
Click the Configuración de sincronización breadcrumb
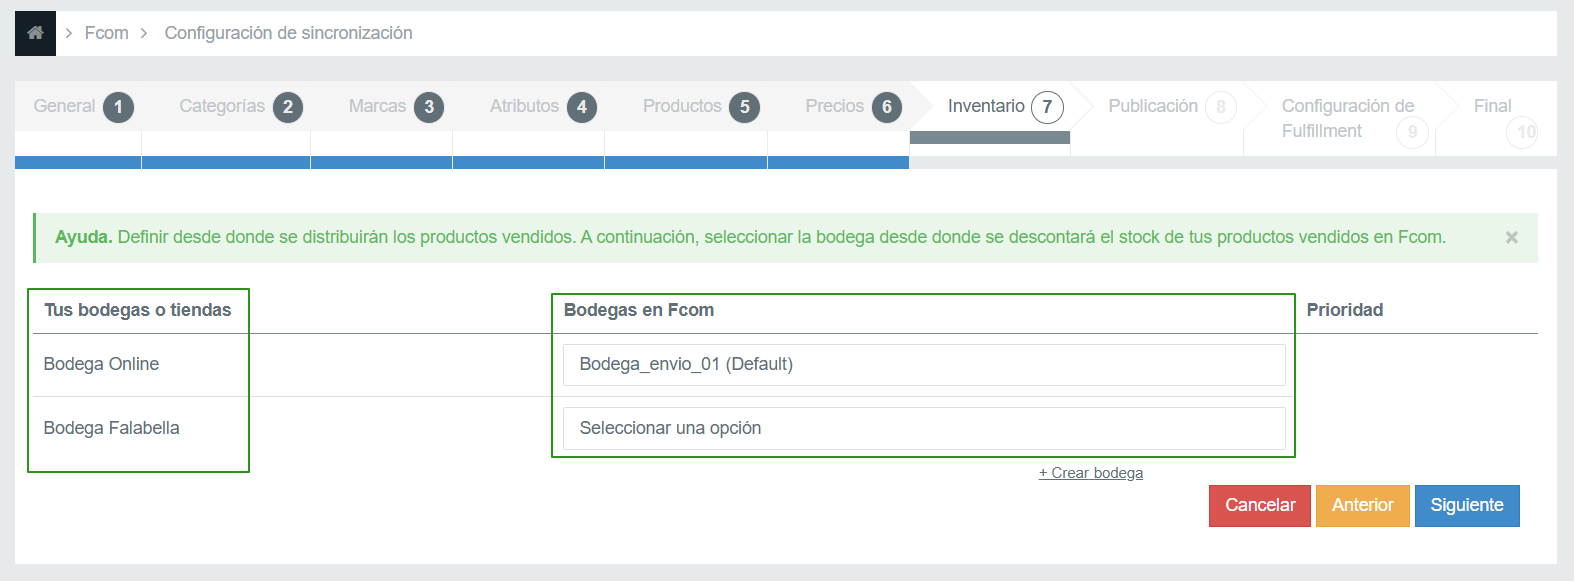(x=288, y=33)
